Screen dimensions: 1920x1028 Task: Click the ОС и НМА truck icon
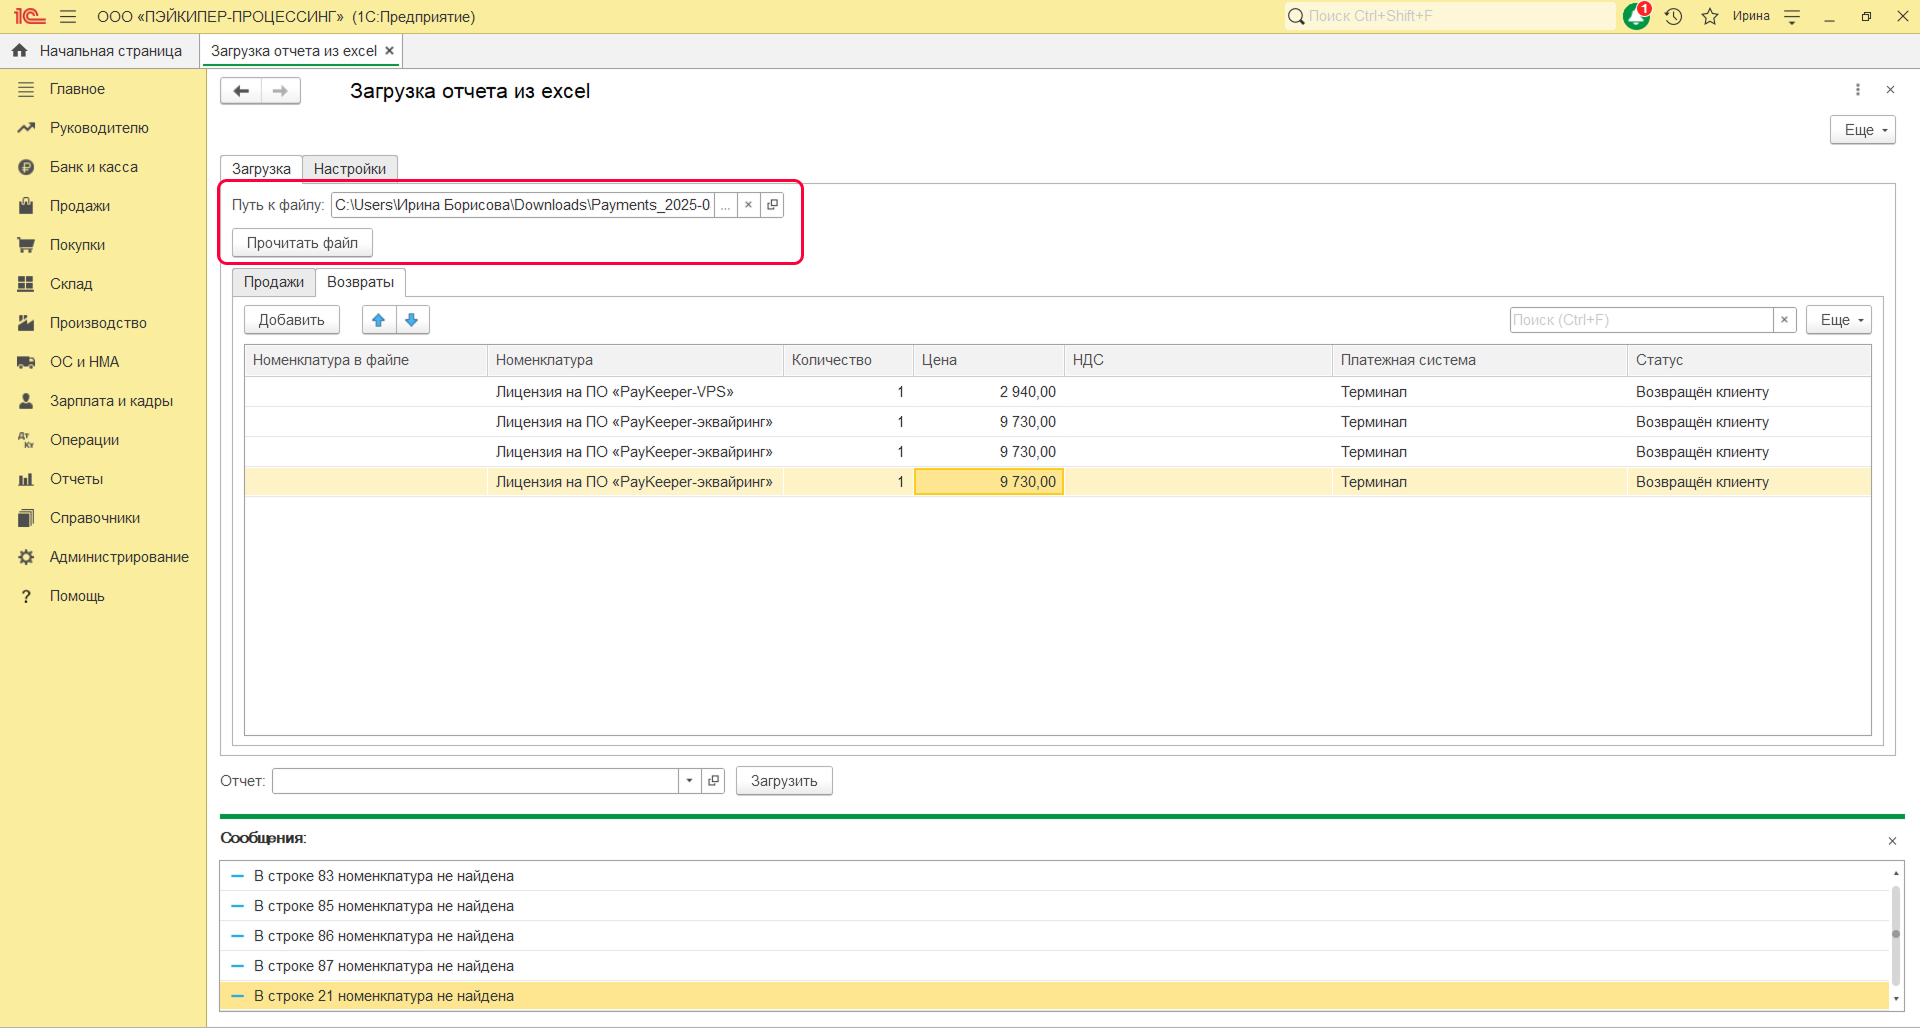(26, 362)
